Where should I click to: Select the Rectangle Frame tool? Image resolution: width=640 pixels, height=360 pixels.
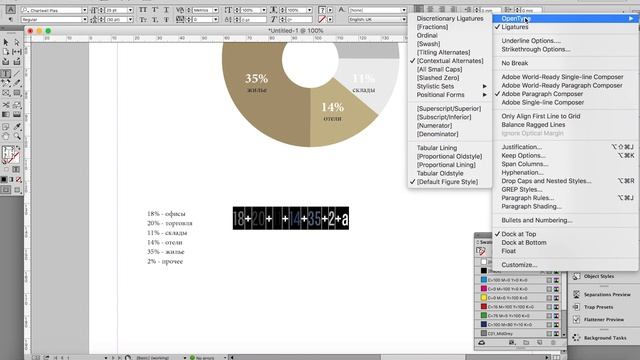click(x=6, y=93)
